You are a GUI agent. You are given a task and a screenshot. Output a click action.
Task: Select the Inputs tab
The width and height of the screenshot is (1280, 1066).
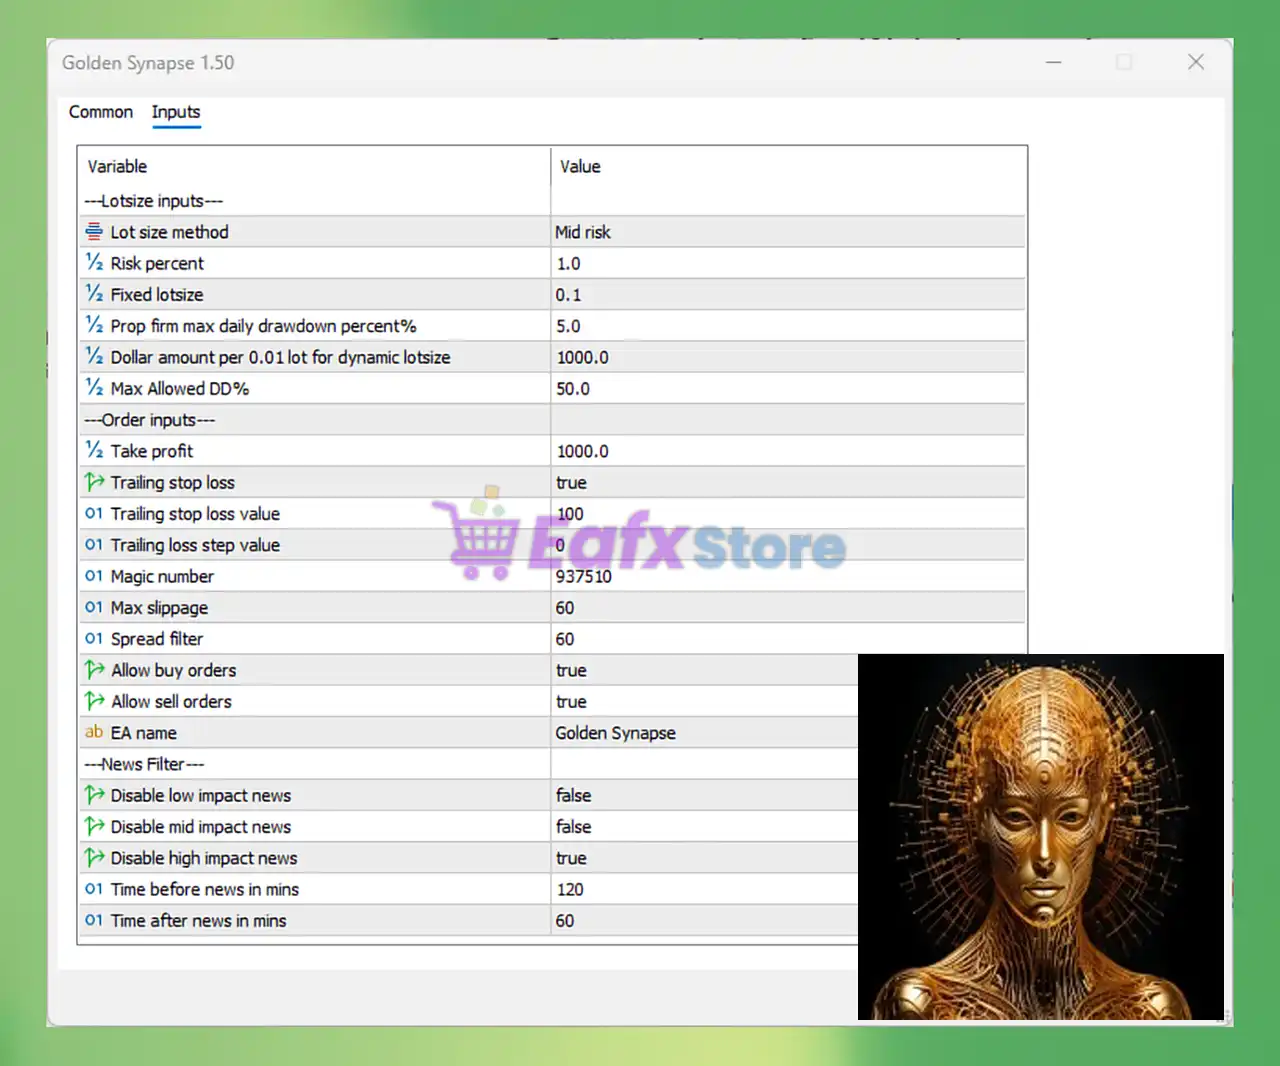click(x=176, y=112)
